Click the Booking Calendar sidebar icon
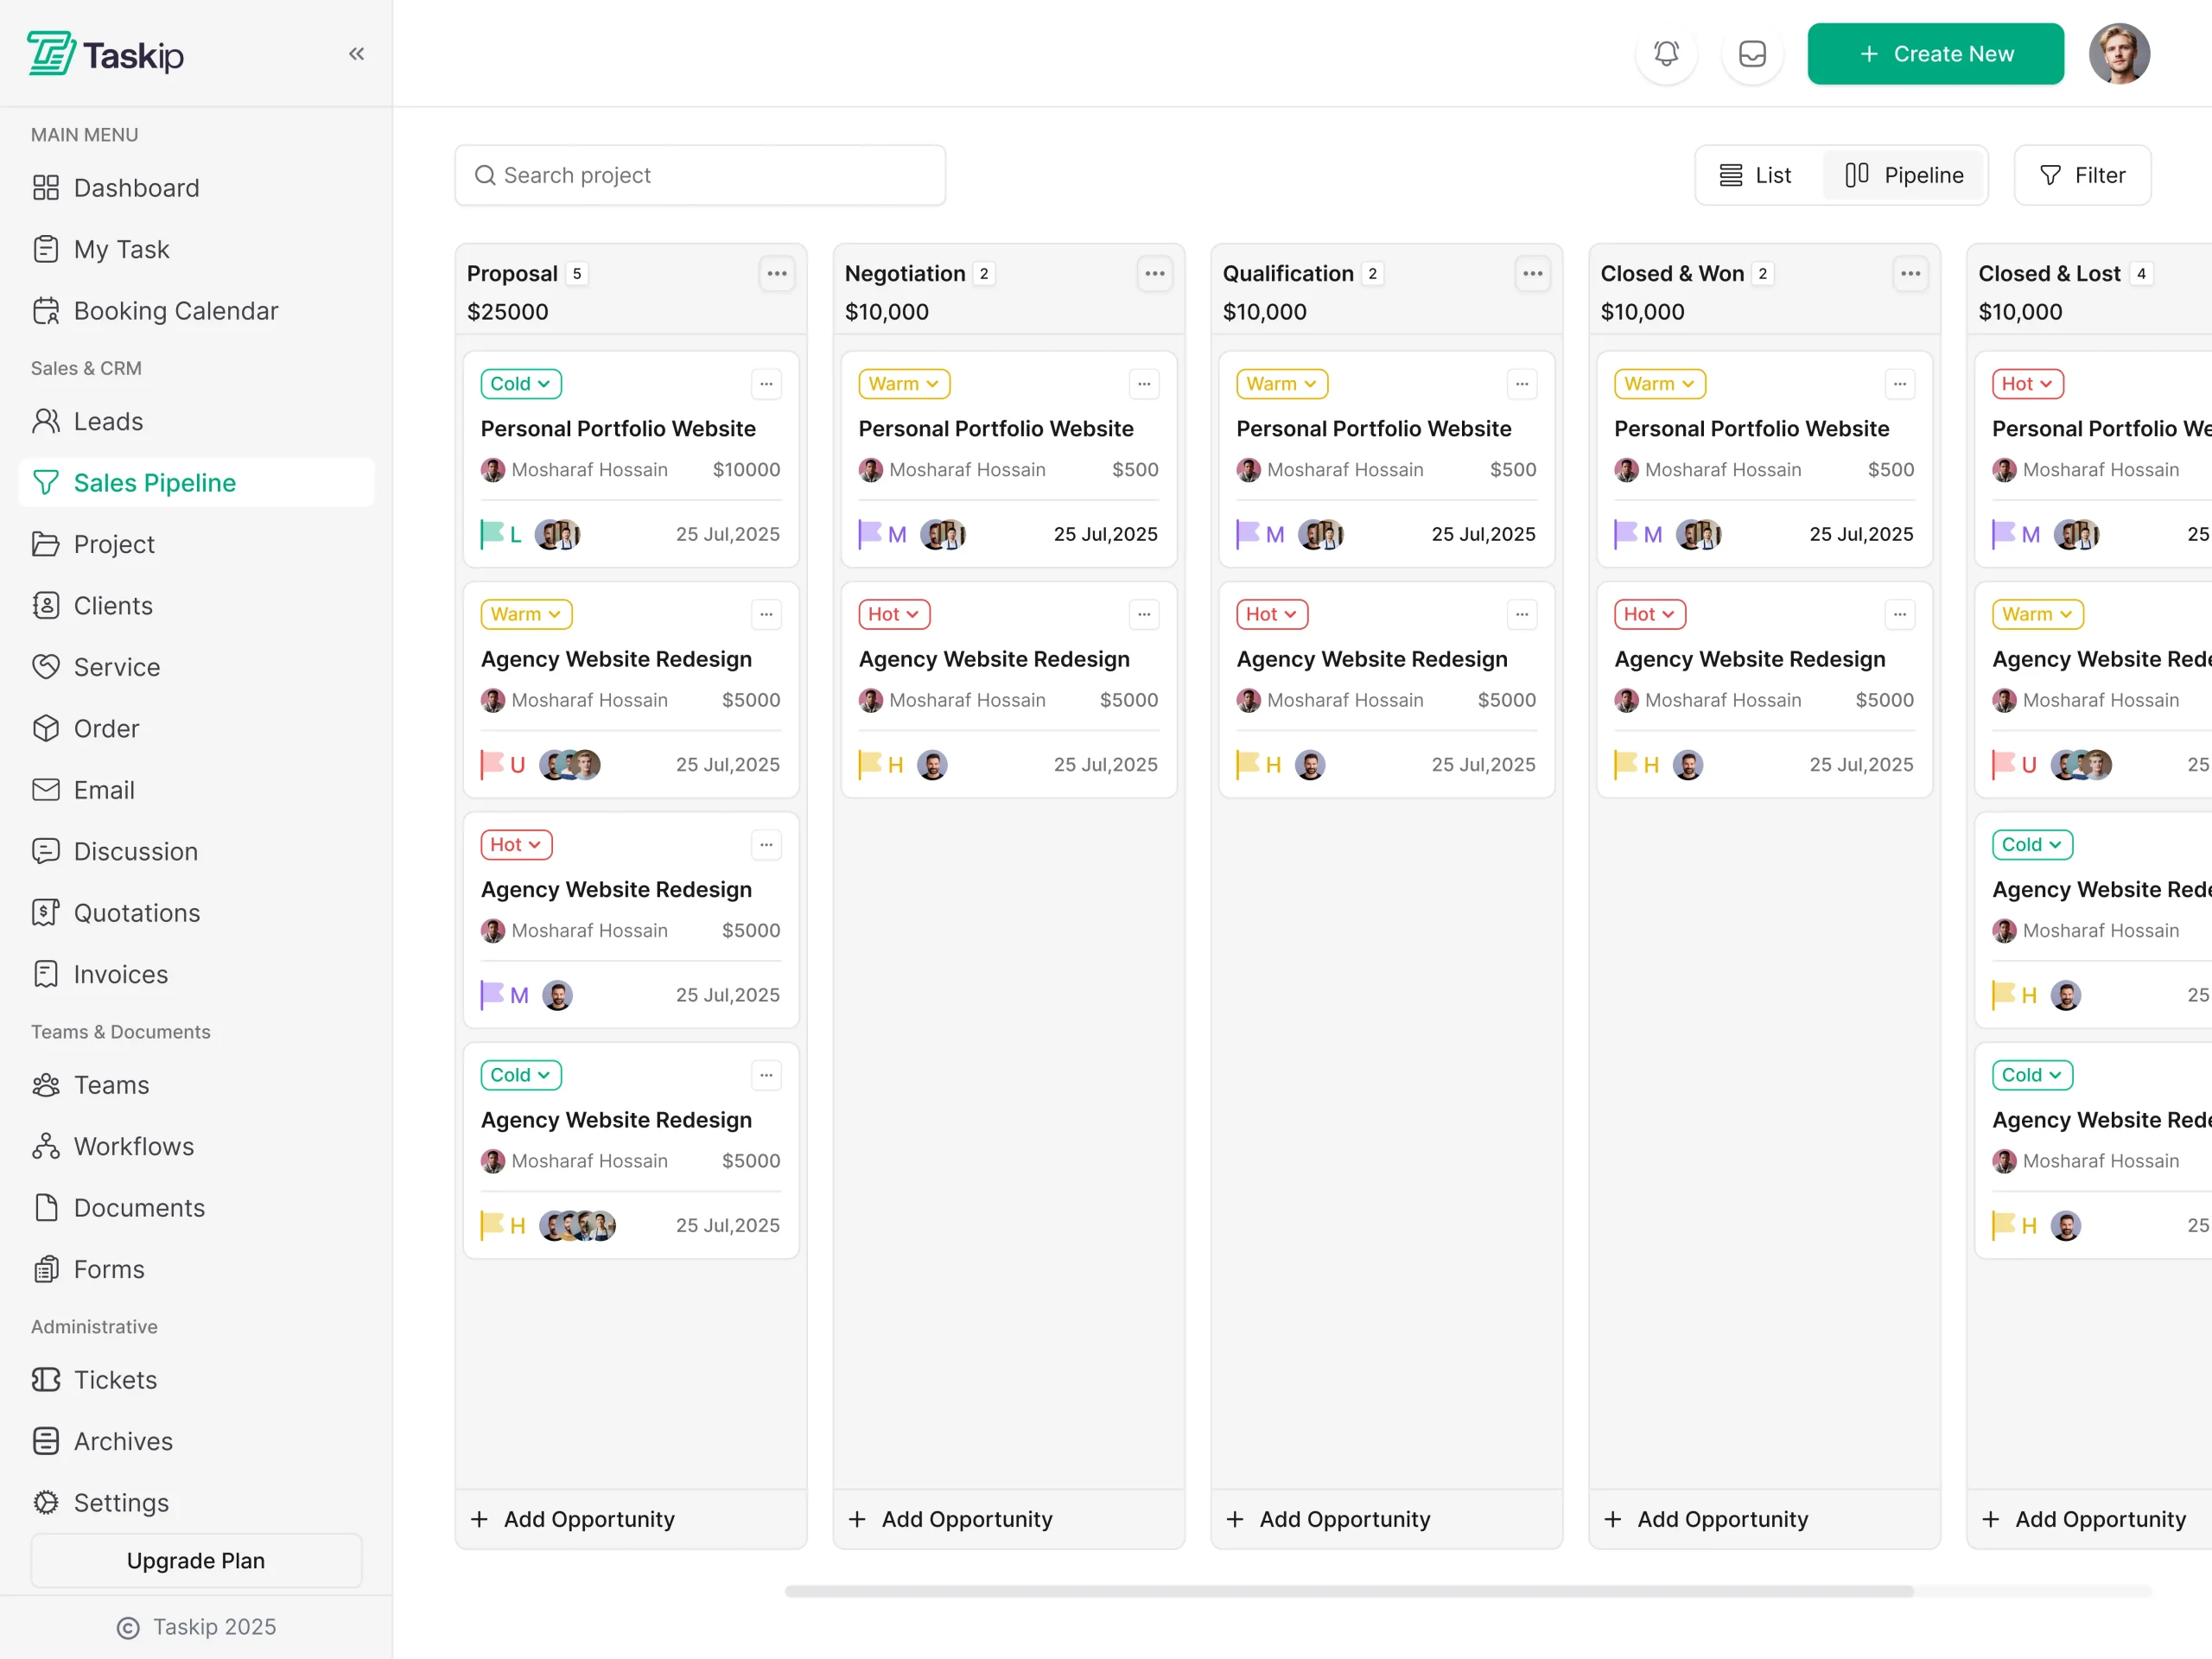The height and width of the screenshot is (1659, 2212). (x=46, y=311)
